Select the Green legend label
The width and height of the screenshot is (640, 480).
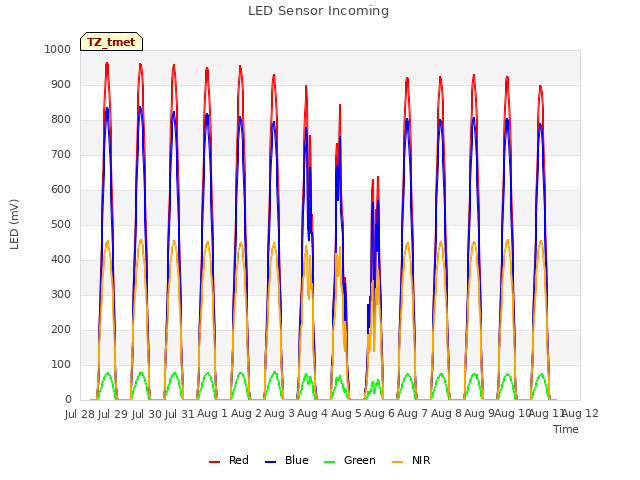click(x=360, y=460)
